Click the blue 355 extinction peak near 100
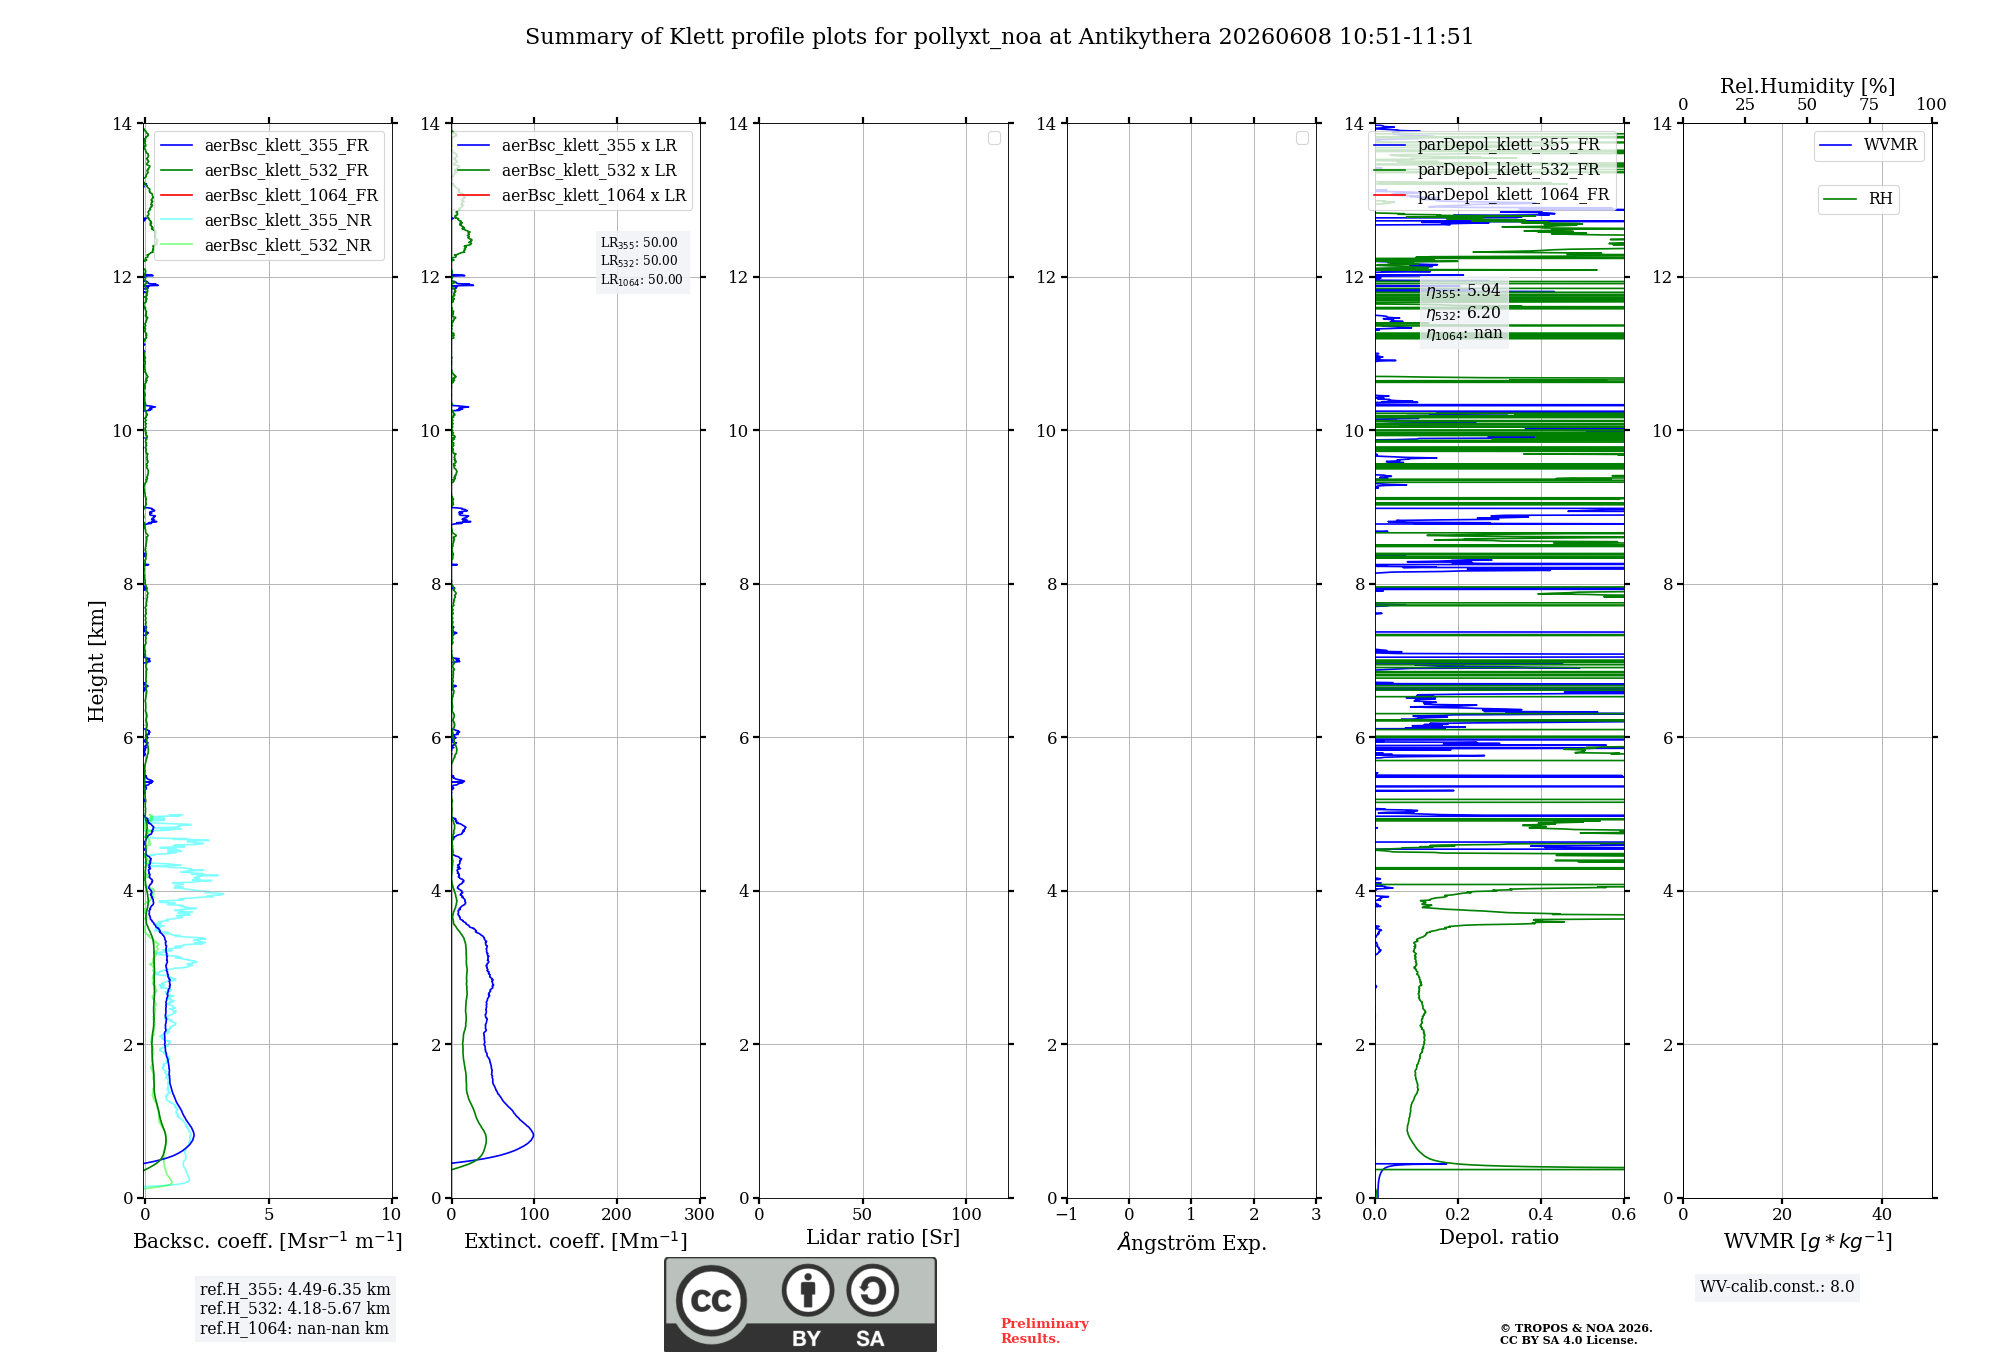 point(532,1135)
